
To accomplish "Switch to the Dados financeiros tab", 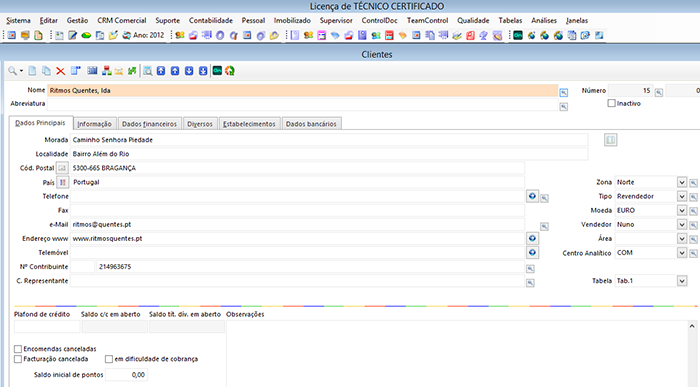I will point(150,124).
